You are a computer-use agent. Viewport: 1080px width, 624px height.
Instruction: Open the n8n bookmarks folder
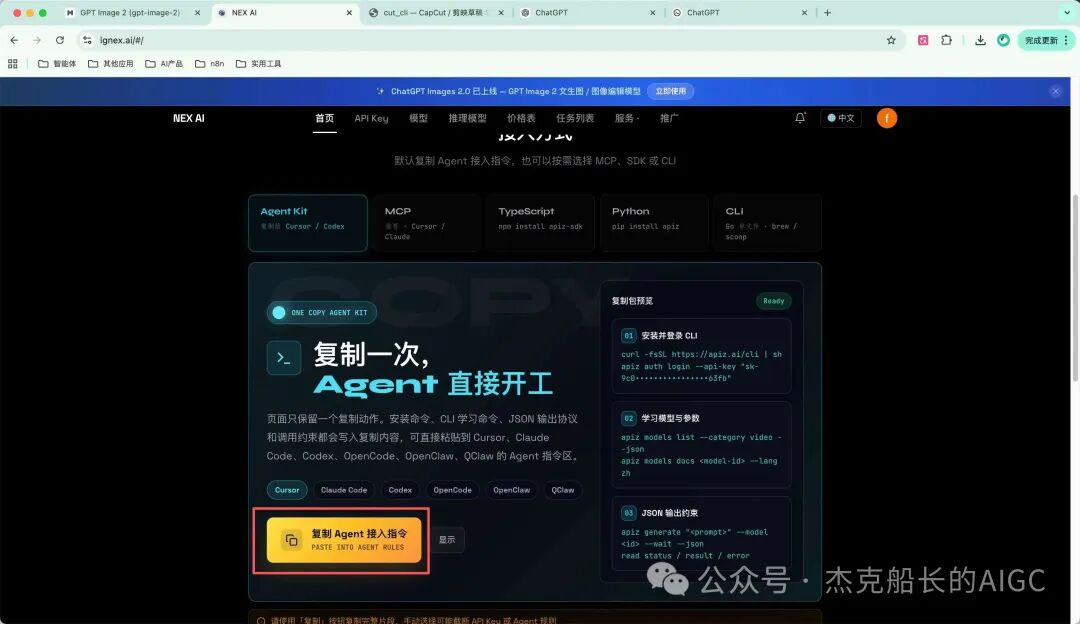(x=209, y=63)
